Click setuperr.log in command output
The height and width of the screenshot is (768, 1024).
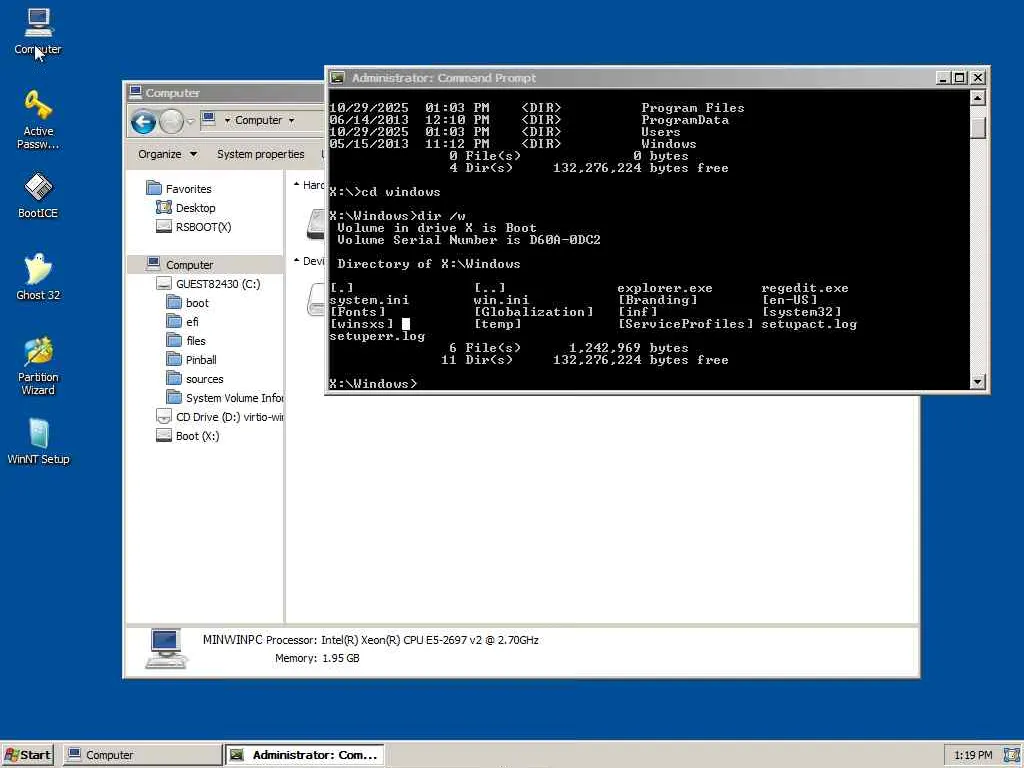377,336
